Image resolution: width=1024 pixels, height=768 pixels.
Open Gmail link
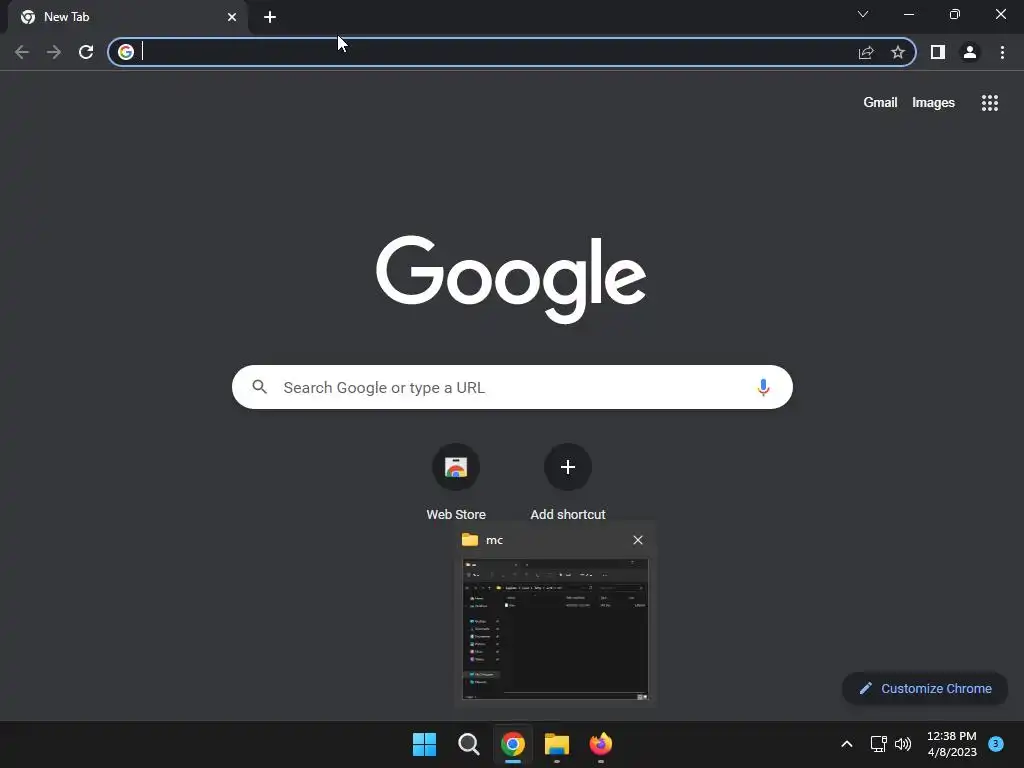click(880, 103)
